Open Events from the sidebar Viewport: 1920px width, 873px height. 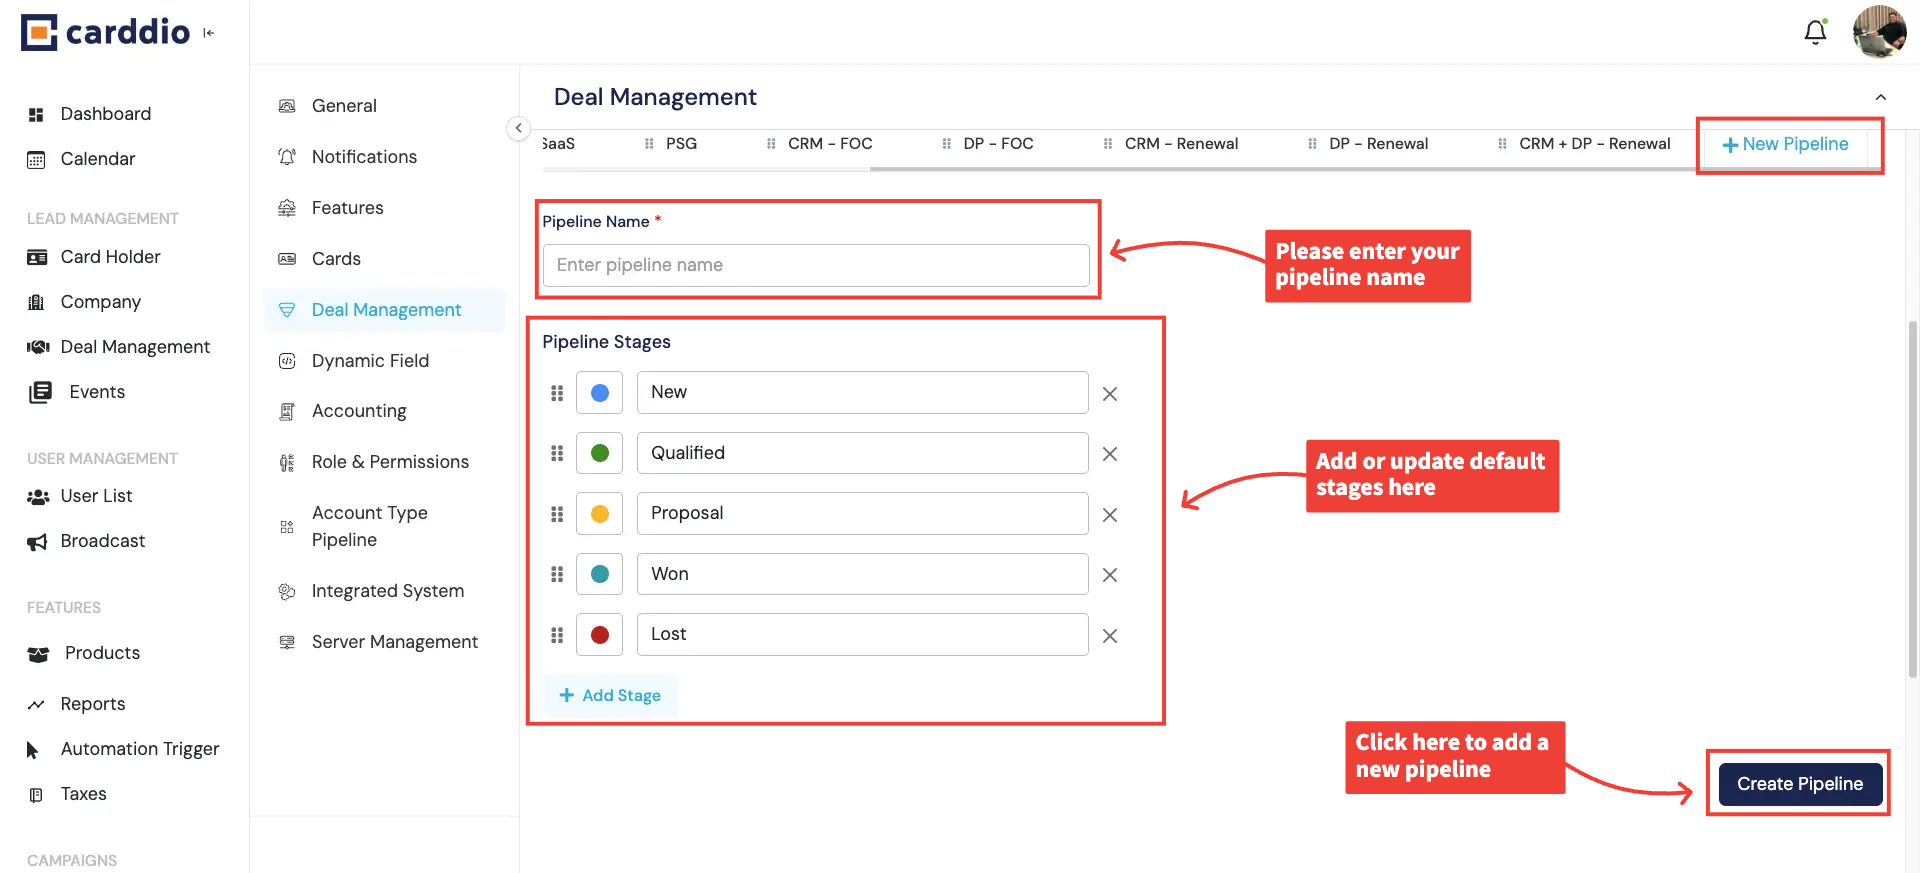[97, 392]
